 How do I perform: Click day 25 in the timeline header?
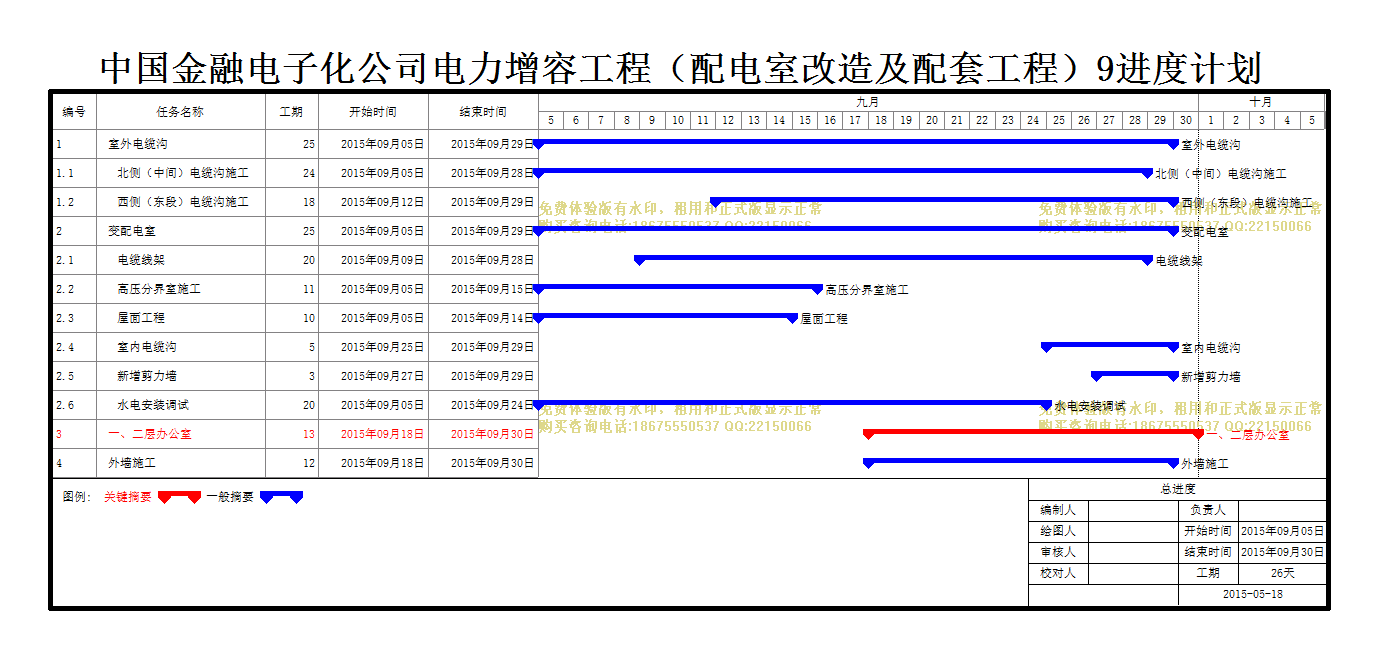click(x=1058, y=120)
